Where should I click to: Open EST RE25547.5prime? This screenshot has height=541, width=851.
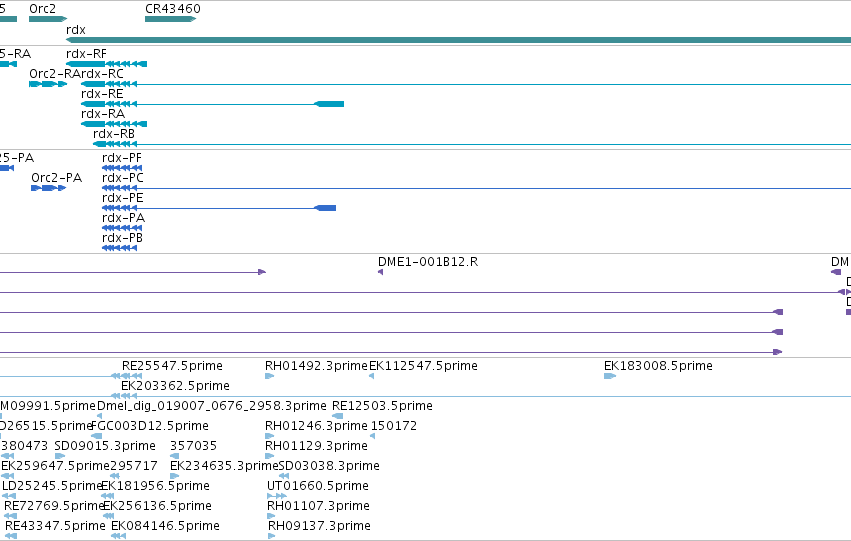point(172,366)
